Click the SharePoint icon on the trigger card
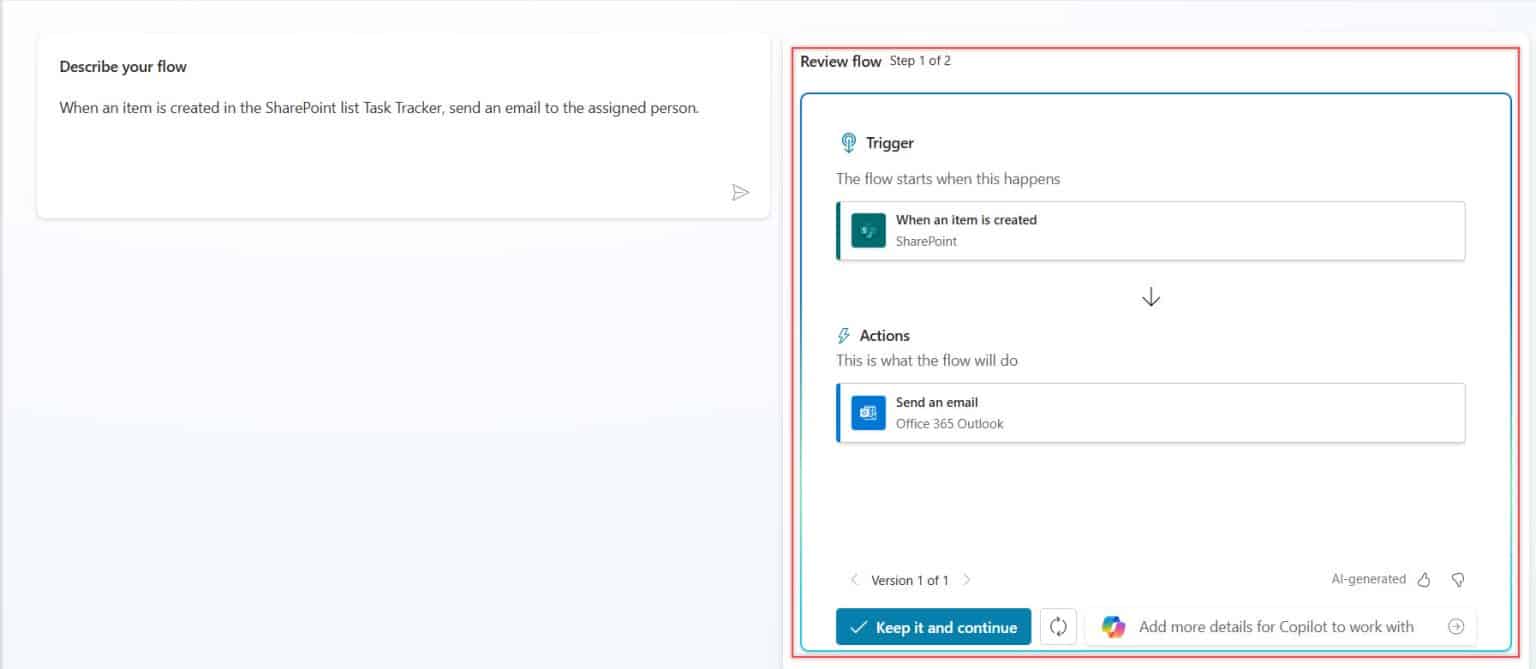 (868, 231)
